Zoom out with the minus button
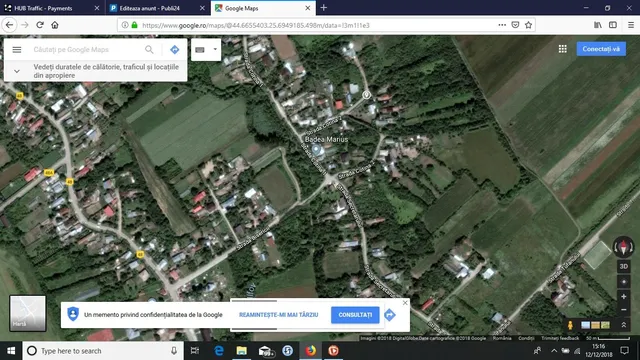This screenshot has width=640, height=360. (624, 310)
